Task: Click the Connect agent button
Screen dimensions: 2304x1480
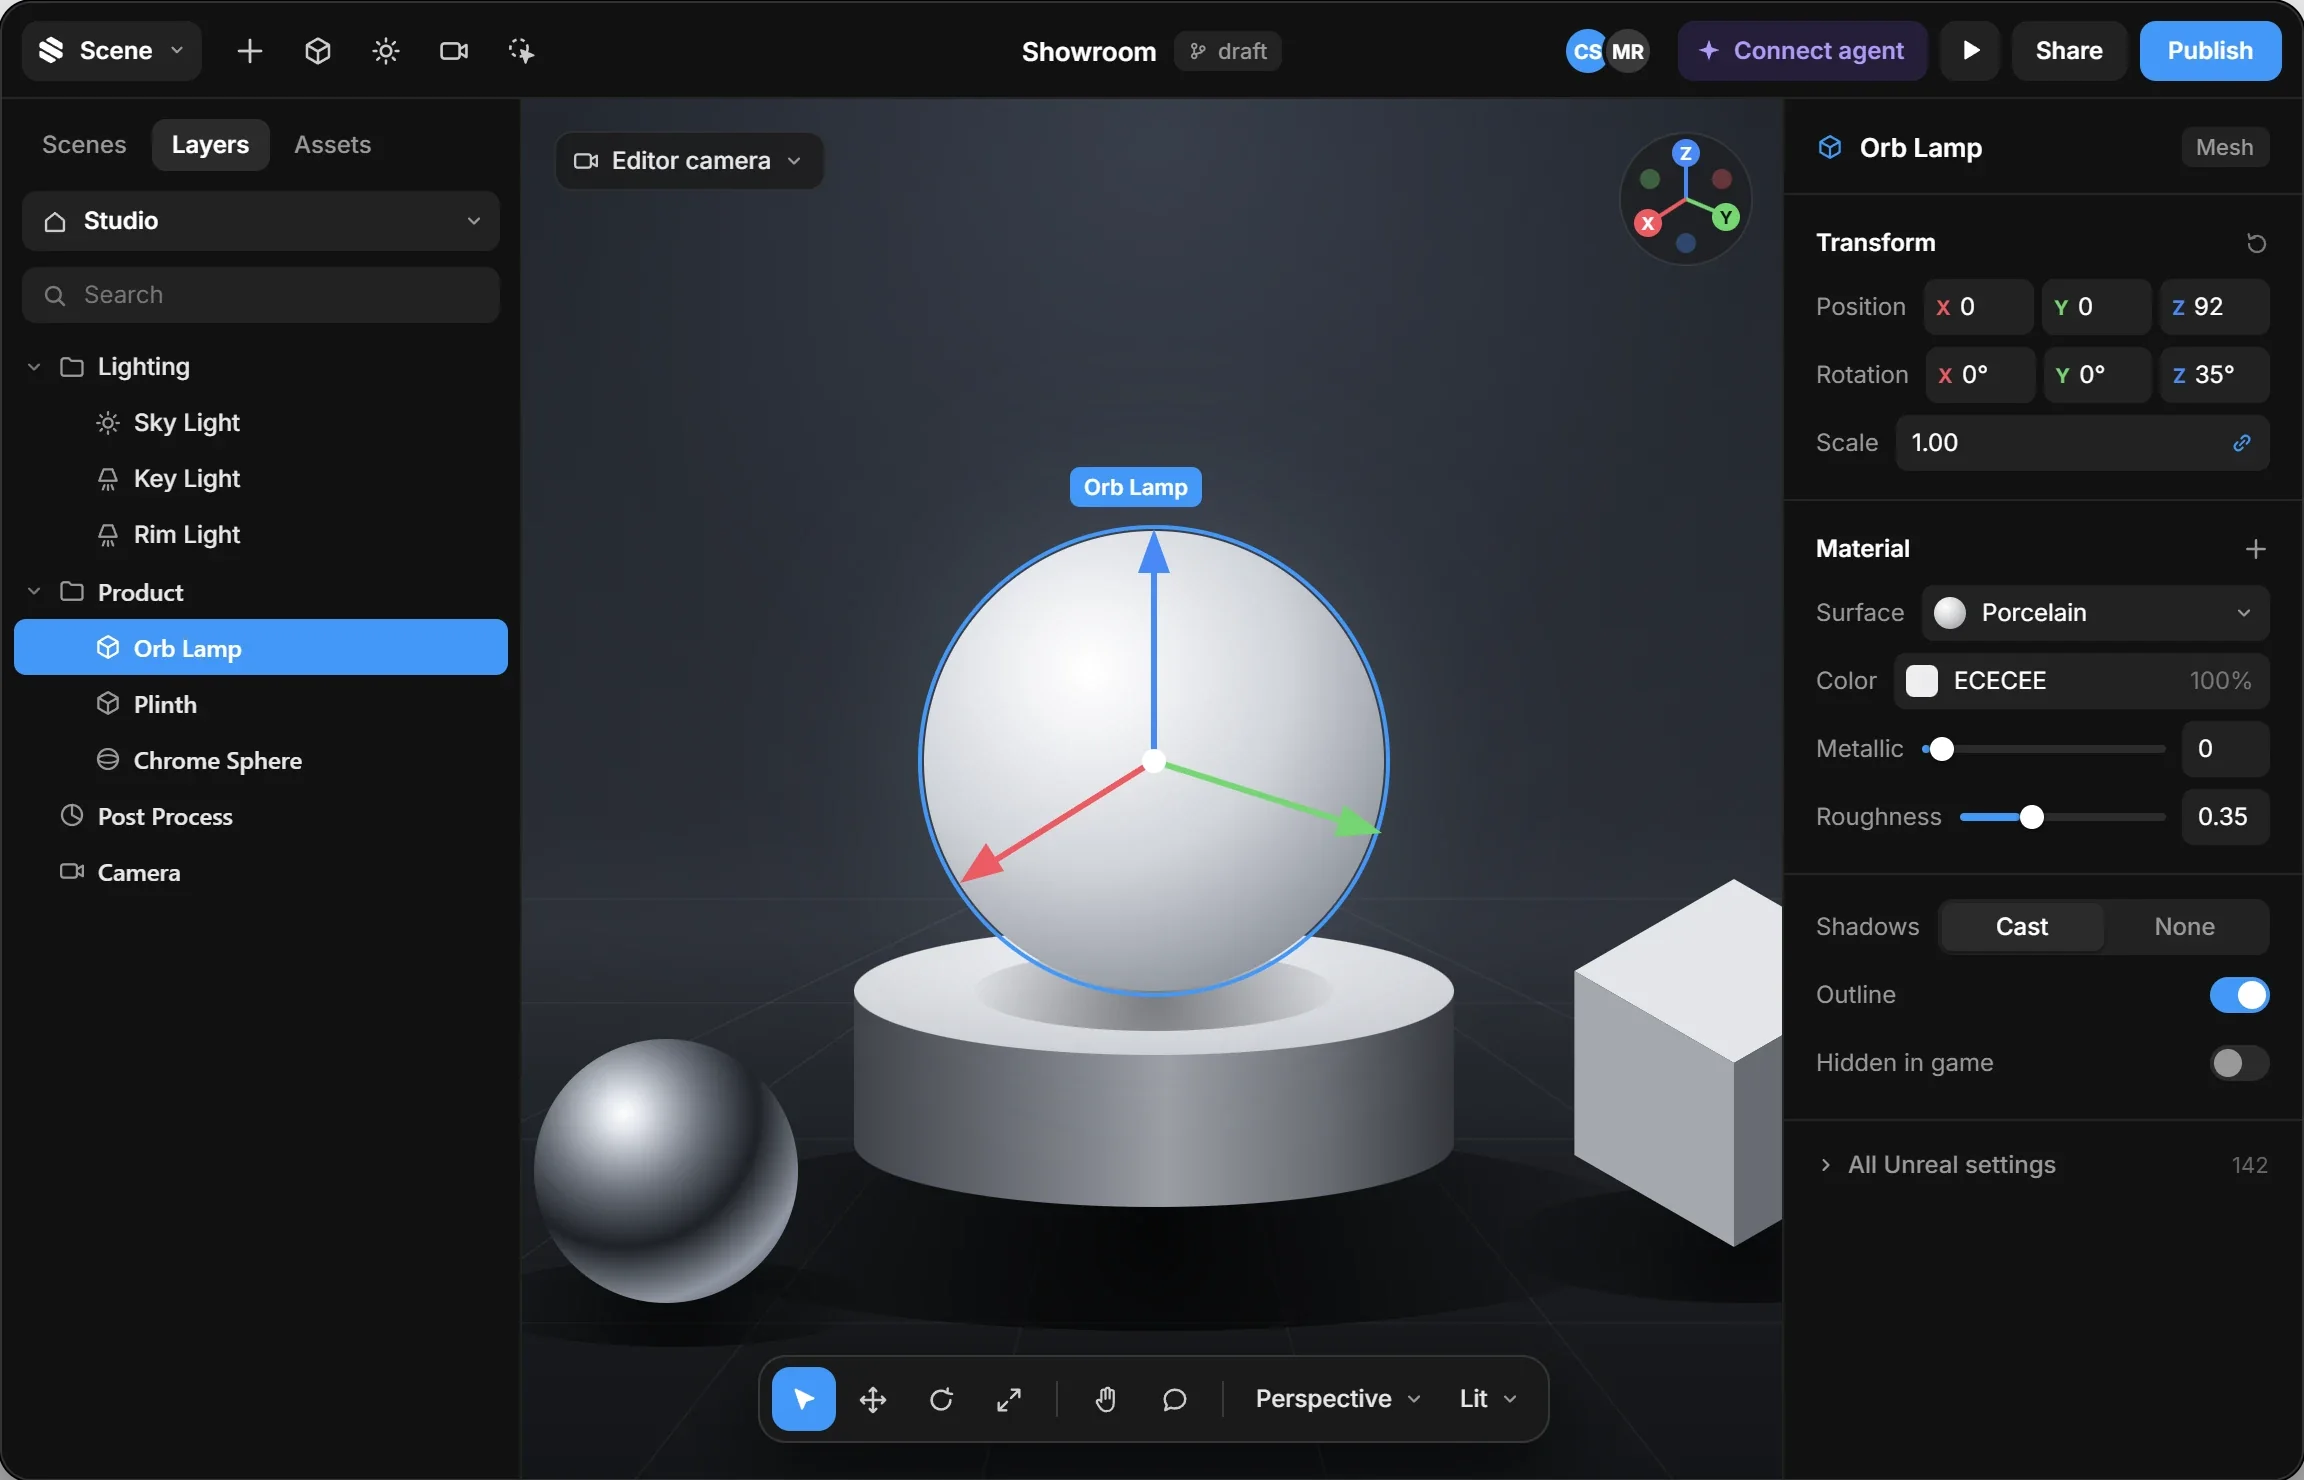Action: click(x=1802, y=51)
